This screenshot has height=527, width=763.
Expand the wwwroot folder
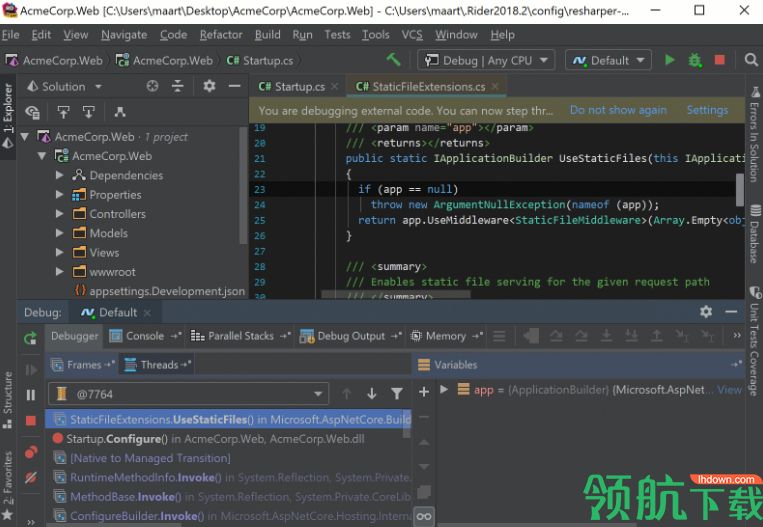coord(59,272)
